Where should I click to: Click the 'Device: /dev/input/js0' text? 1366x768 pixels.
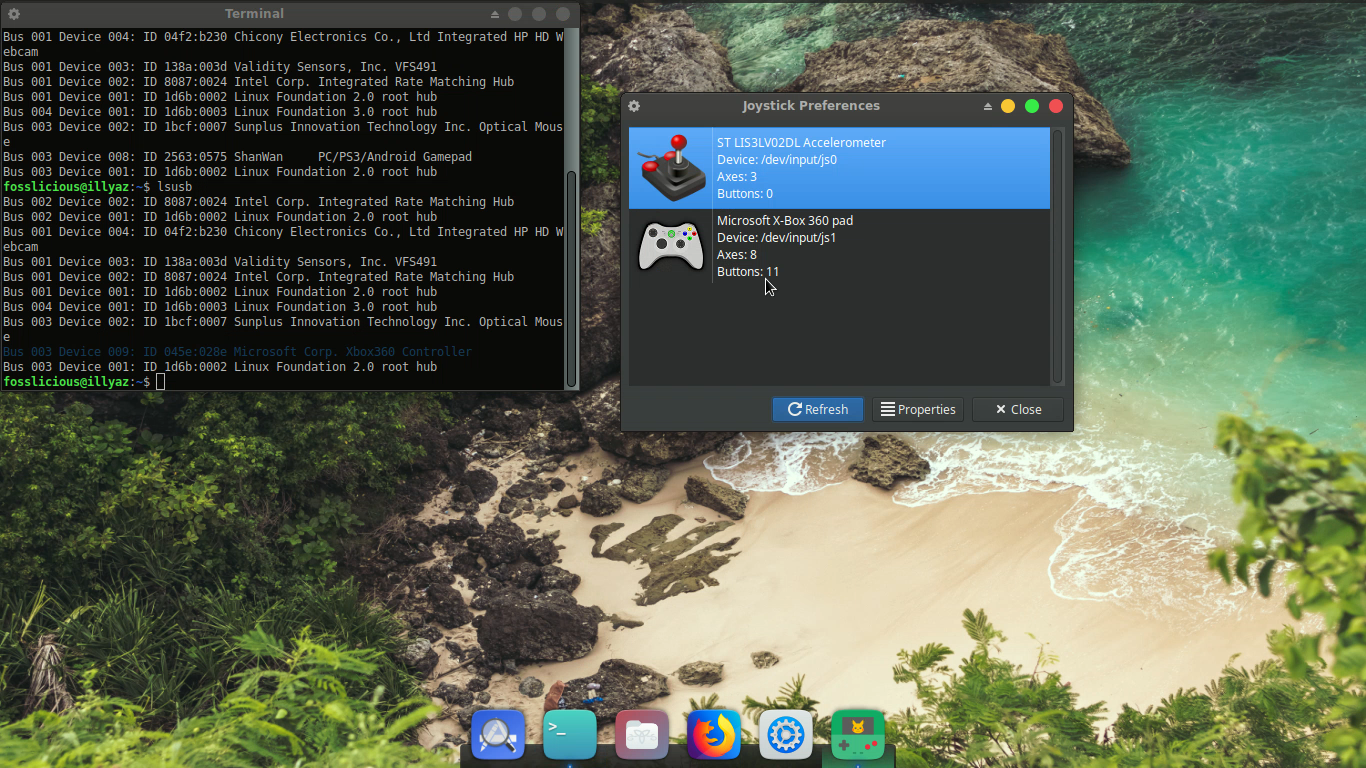[x=777, y=160]
